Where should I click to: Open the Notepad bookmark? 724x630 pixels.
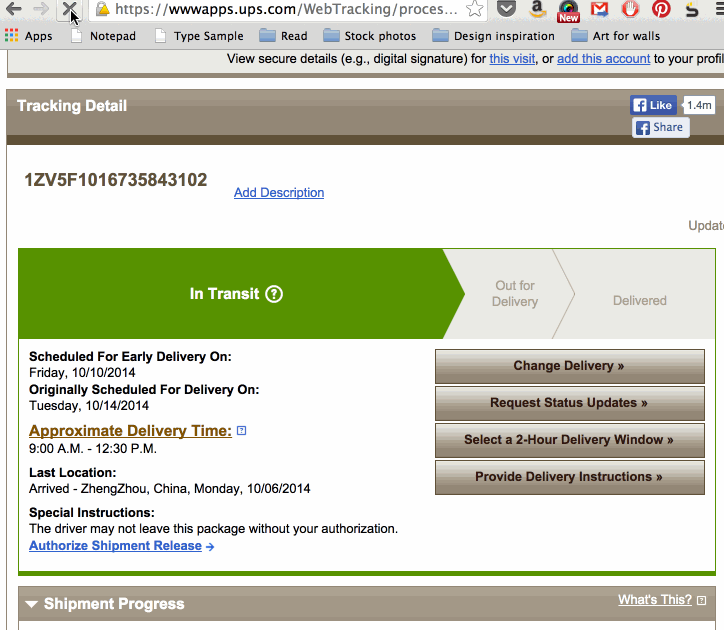(103, 36)
